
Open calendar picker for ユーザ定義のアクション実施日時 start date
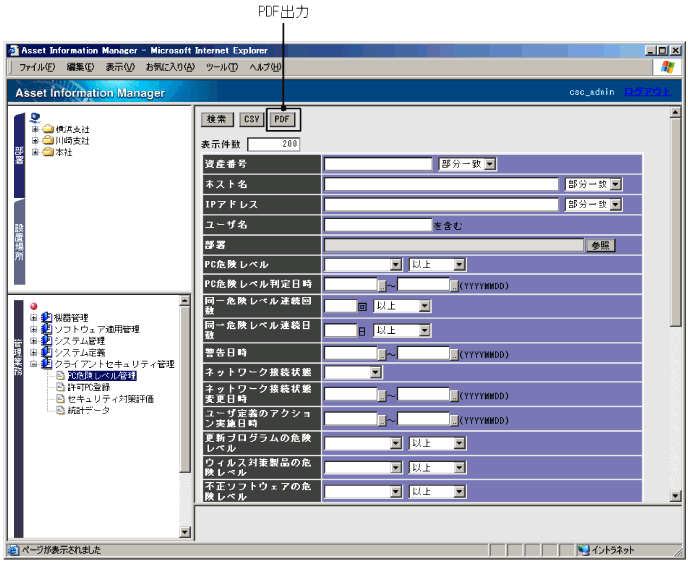(382, 421)
